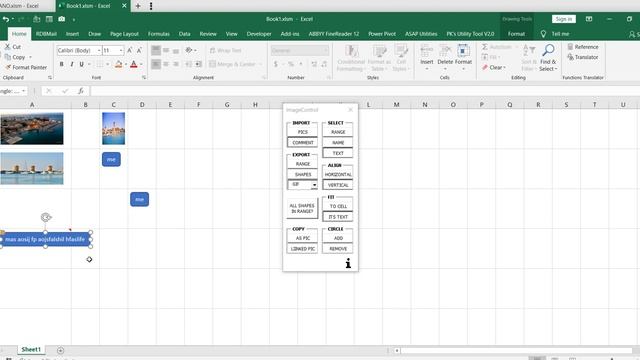Open Clipboard pane launcher
Screen dimensions: 640x360
pos(50,78)
